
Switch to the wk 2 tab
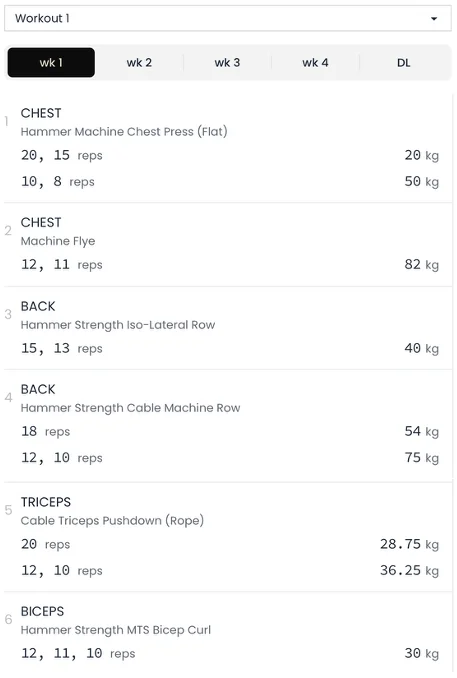[x=139, y=63]
